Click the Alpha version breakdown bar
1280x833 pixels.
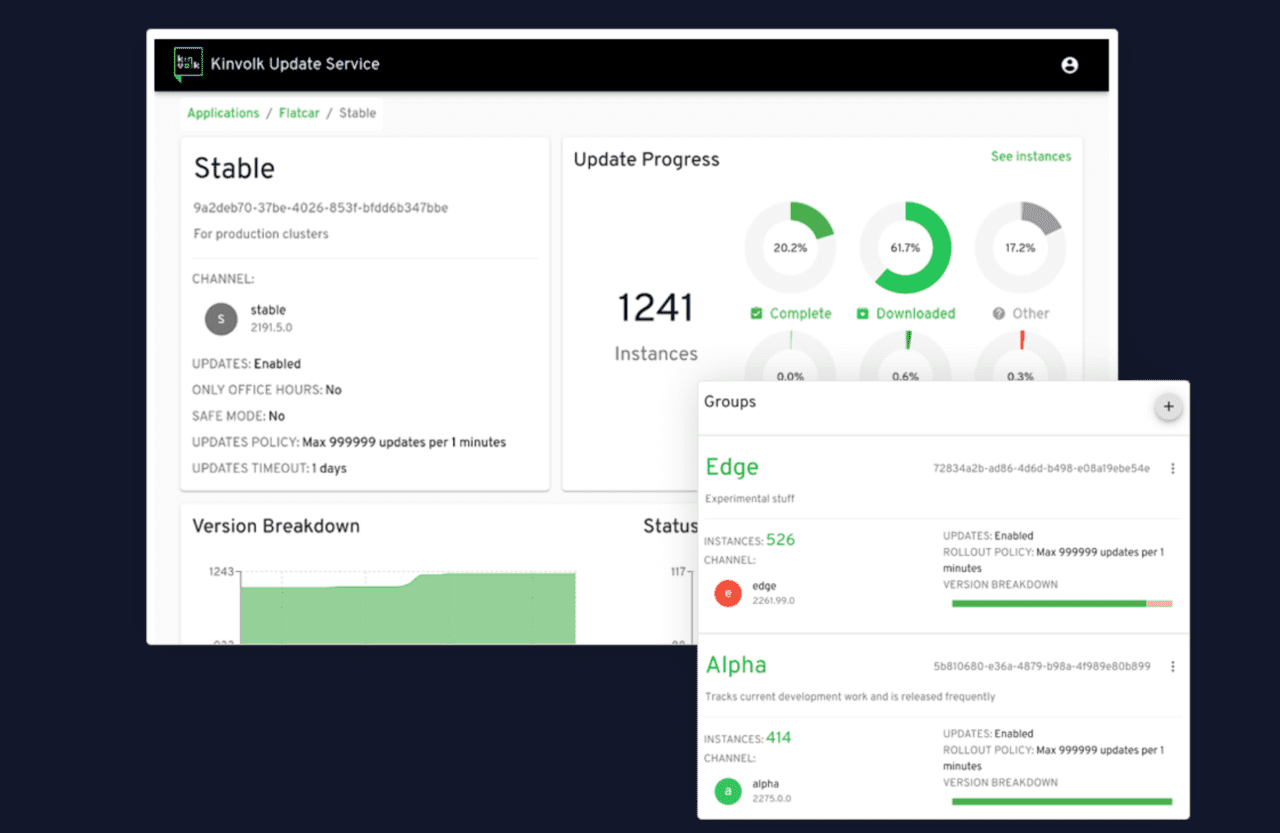tap(1062, 802)
